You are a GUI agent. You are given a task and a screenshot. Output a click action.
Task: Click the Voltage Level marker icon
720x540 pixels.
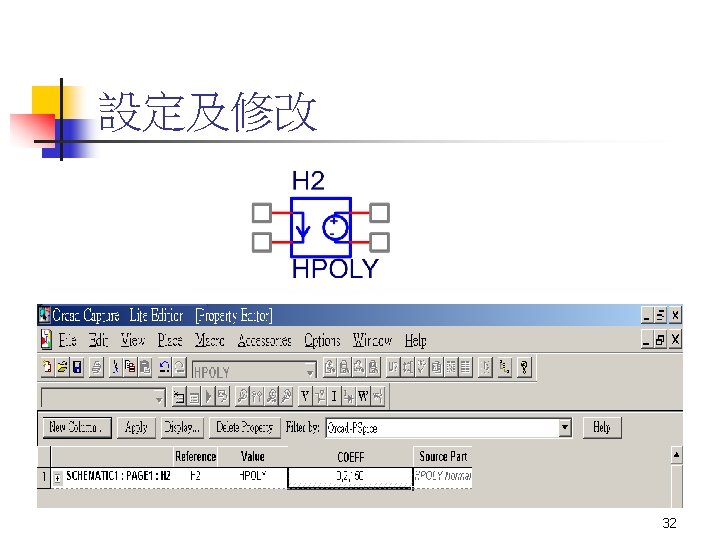tap(242, 396)
